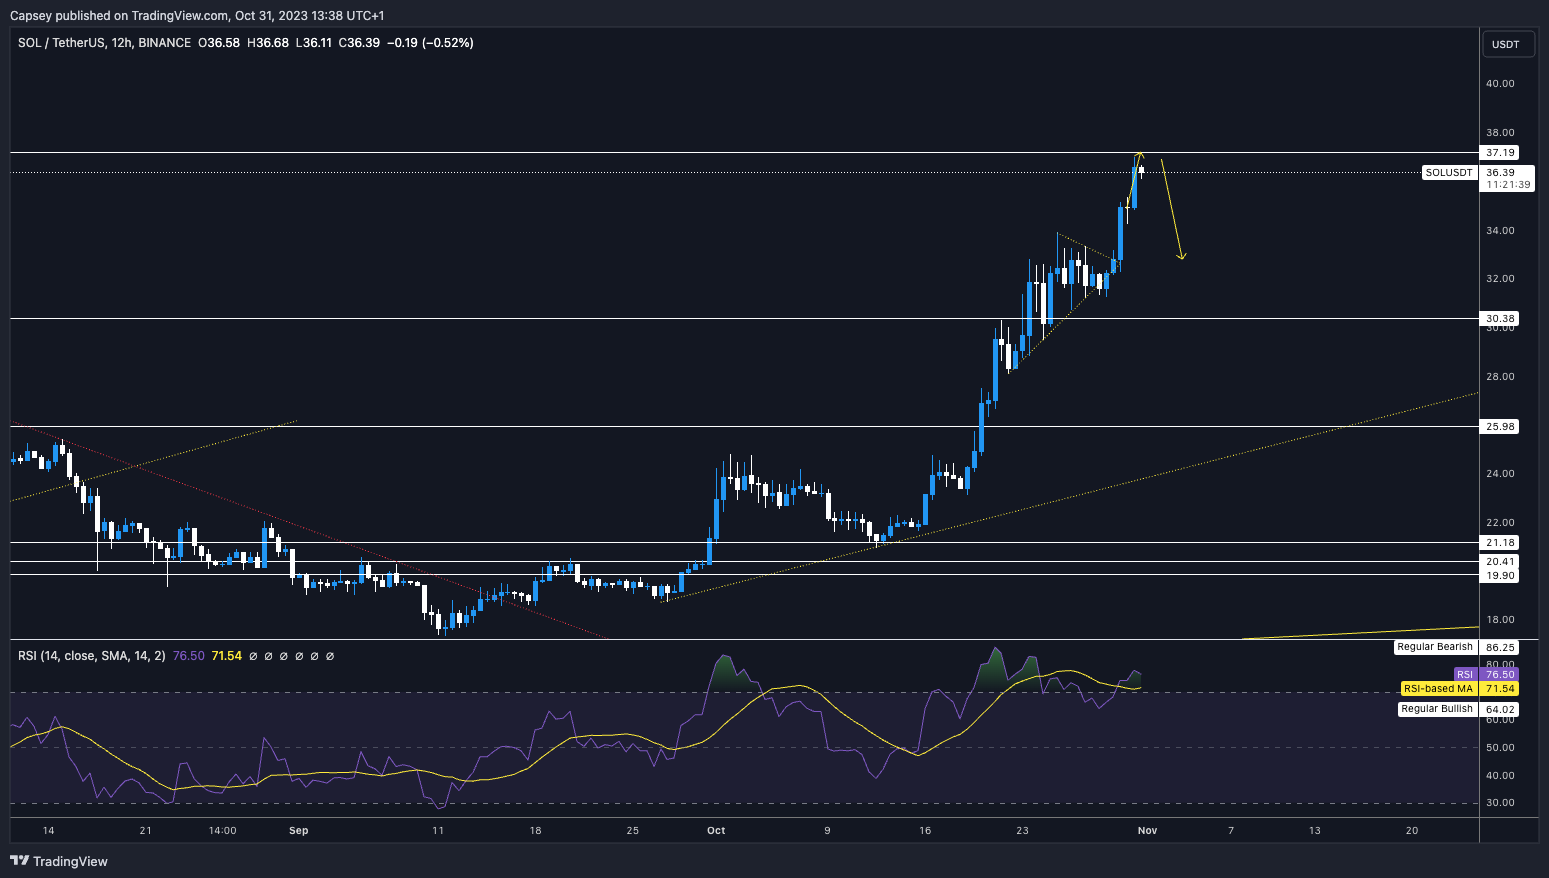This screenshot has height=878, width=1549.
Task: Click the yellow downward arrow drawing
Action: (x=1172, y=212)
